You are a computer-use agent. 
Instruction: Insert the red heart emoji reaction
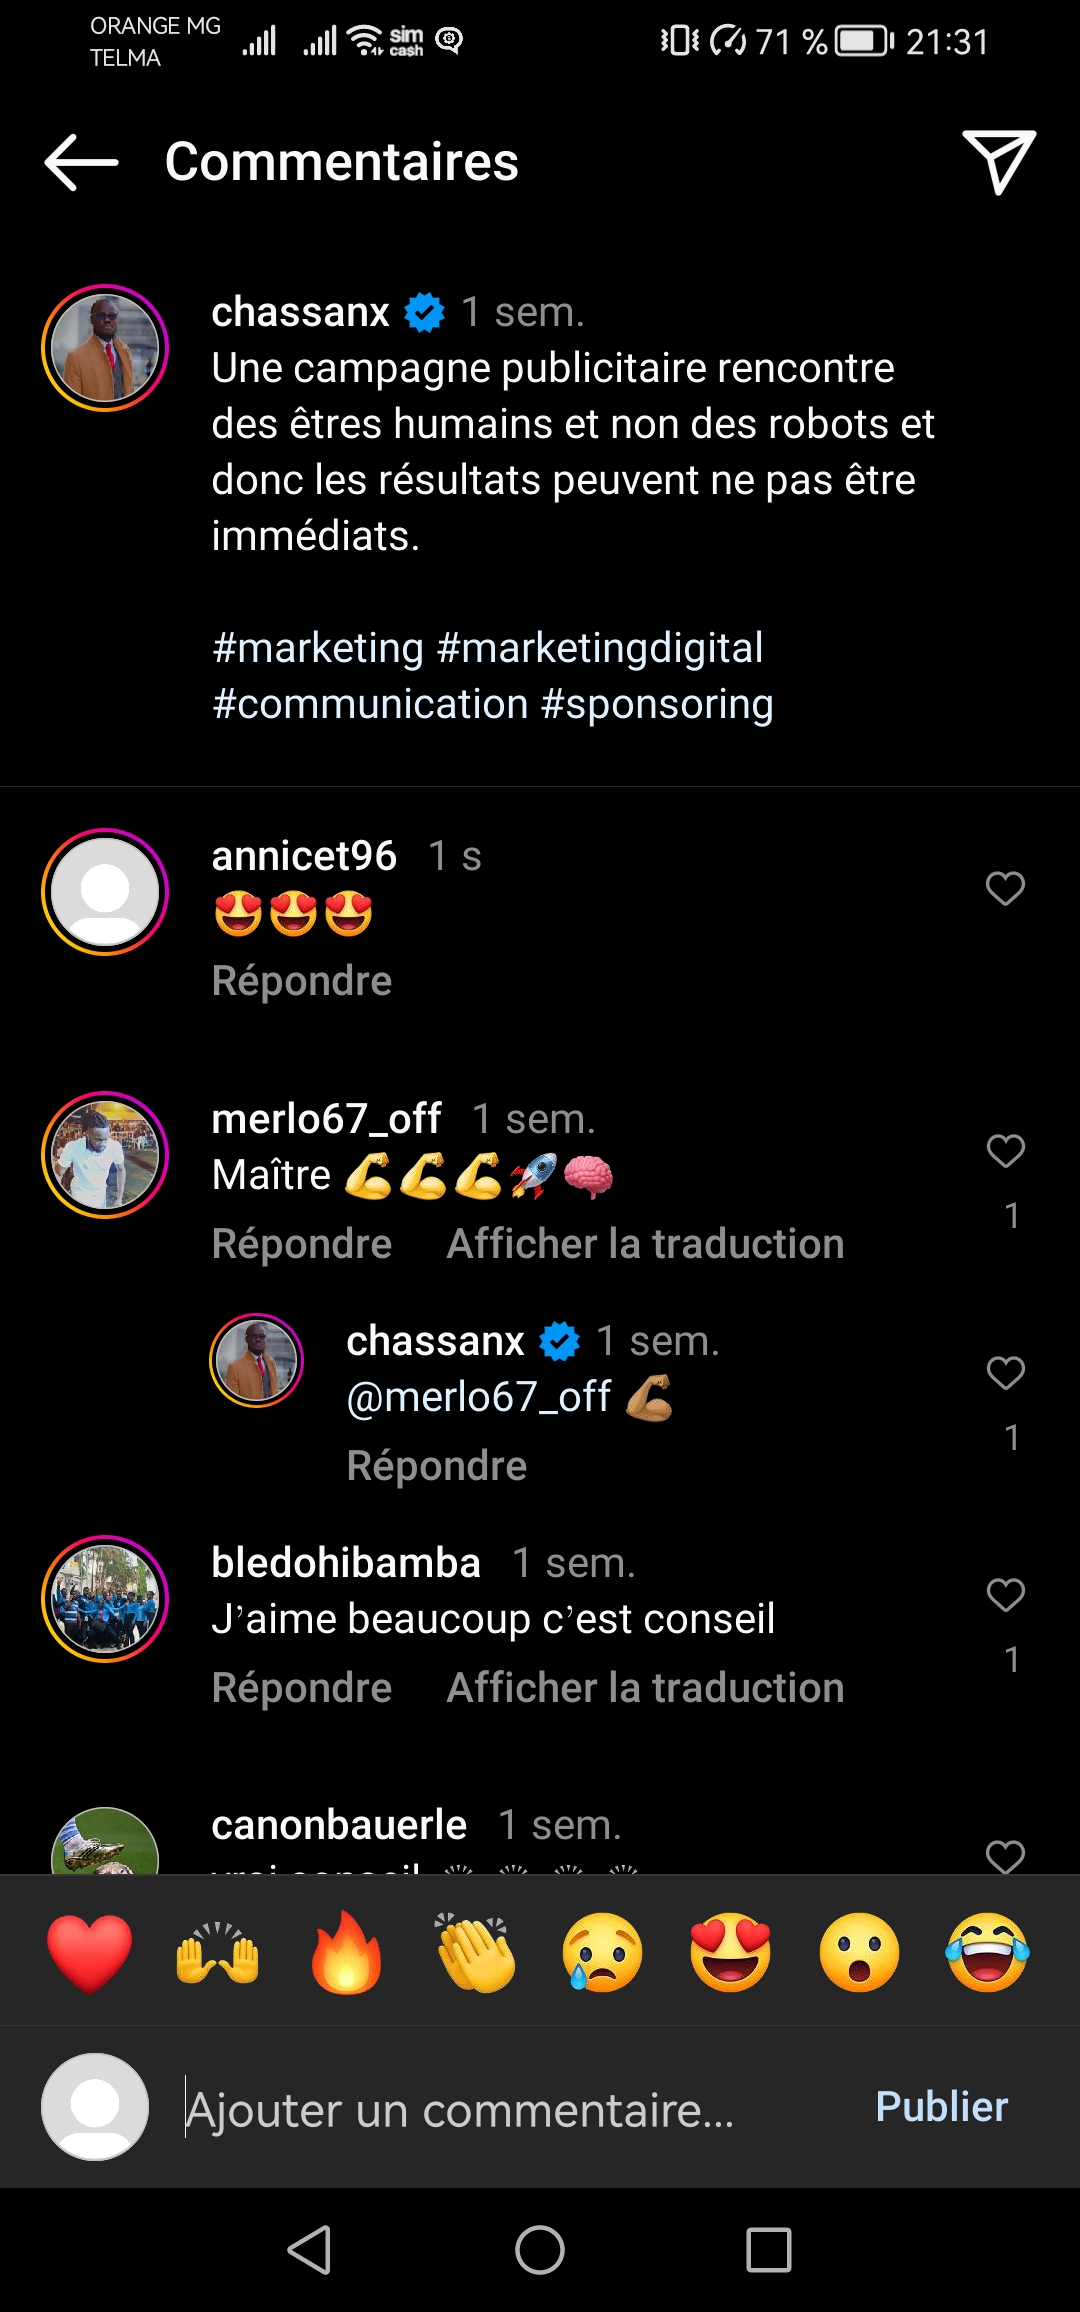(x=89, y=1953)
